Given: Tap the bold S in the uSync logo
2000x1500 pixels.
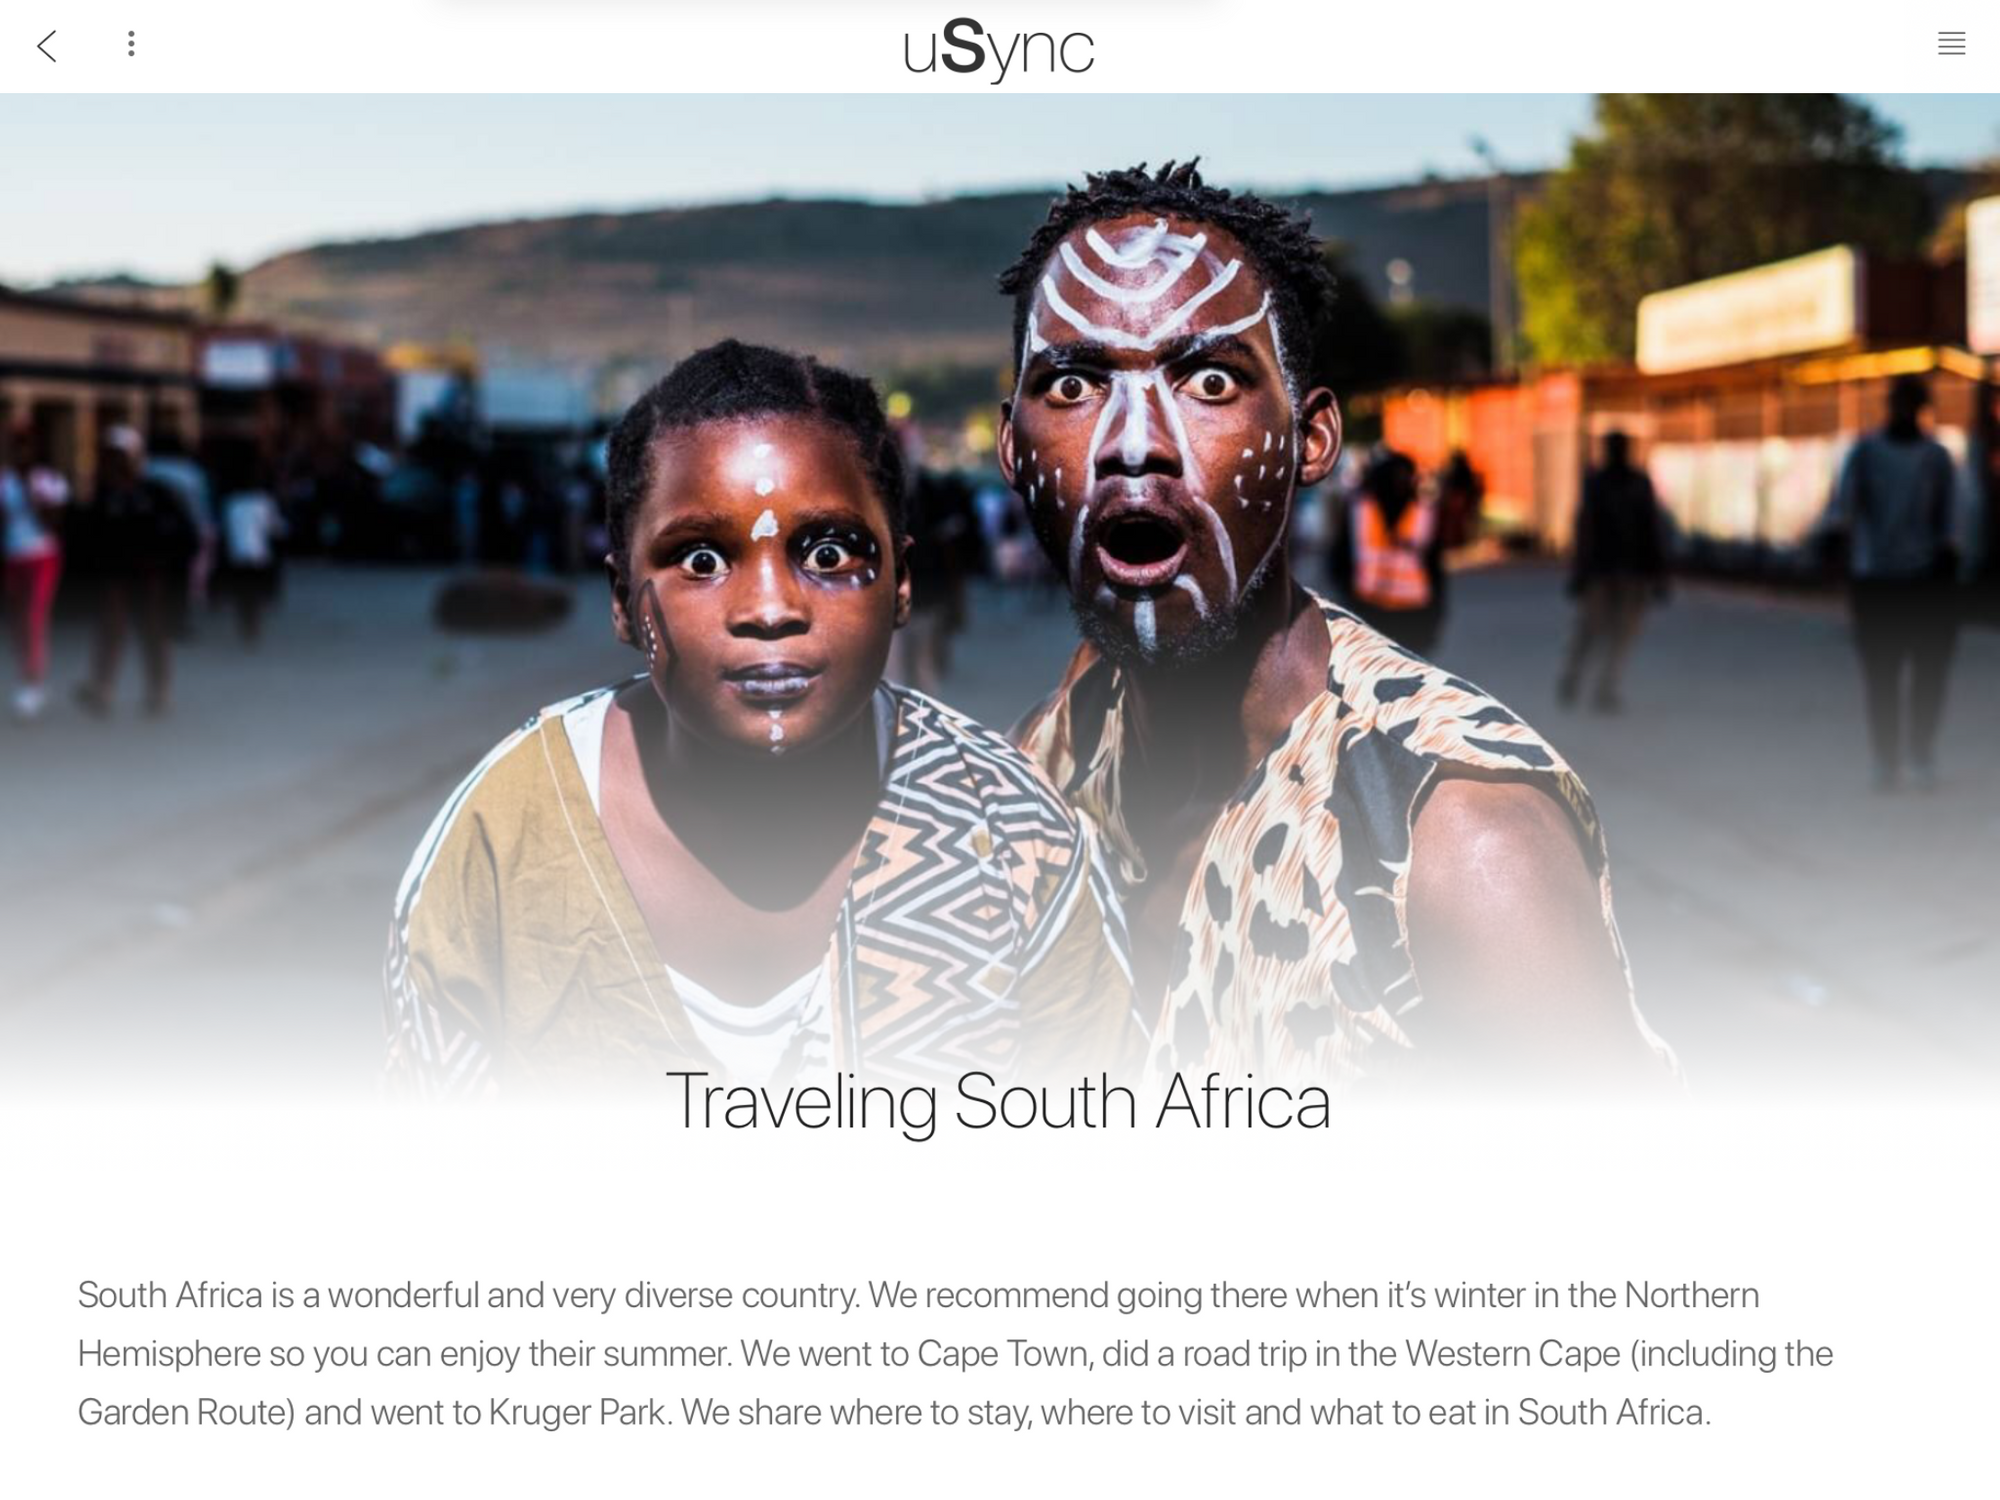Looking at the screenshot, I should (962, 46).
